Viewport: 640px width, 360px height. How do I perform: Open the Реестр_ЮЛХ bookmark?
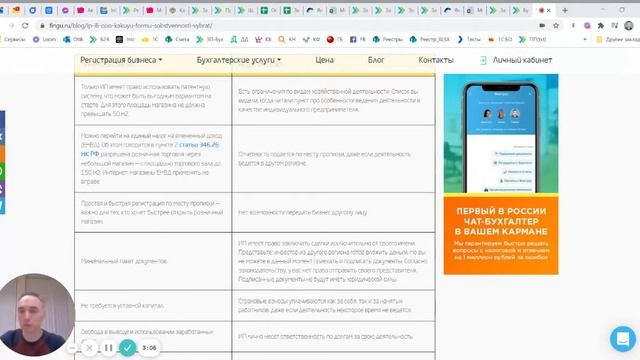click(x=430, y=40)
